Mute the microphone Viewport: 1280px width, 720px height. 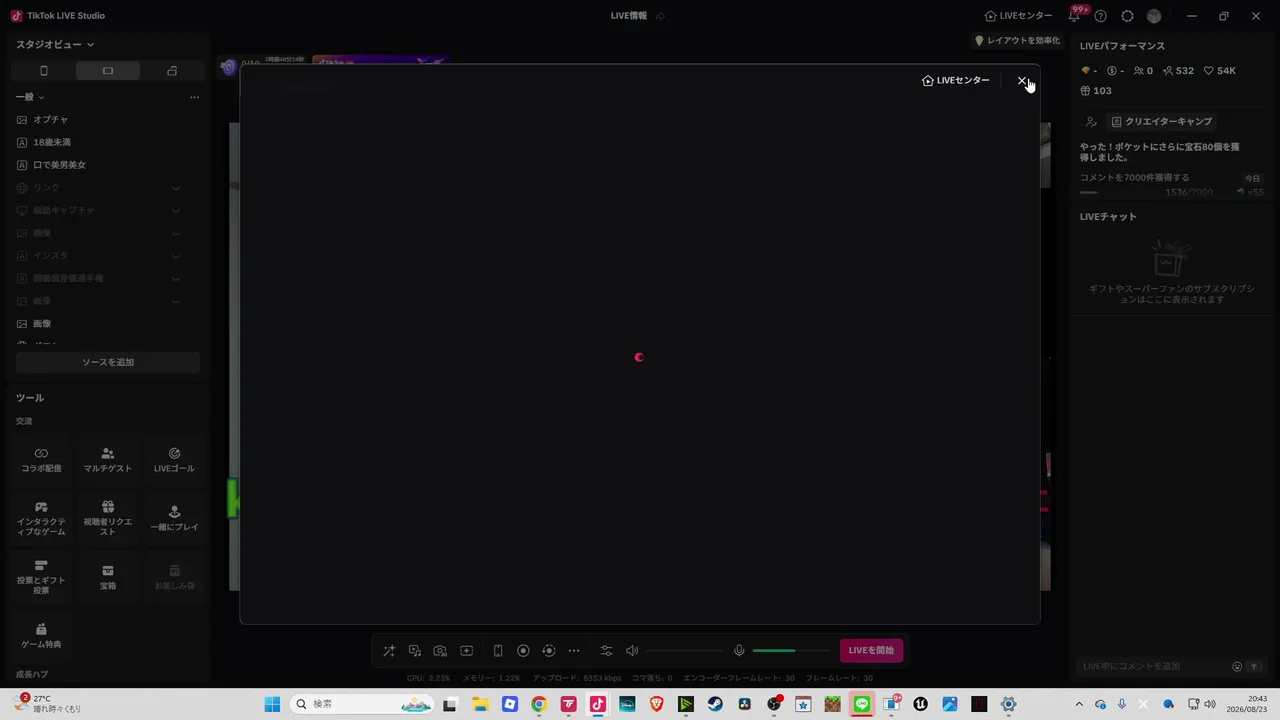(x=739, y=651)
